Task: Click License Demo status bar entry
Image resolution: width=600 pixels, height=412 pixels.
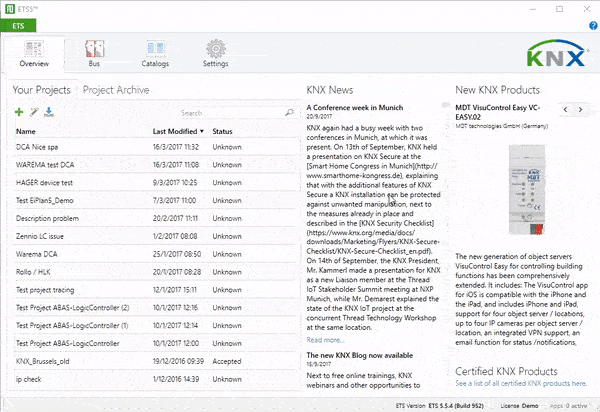Action: click(x=519, y=405)
